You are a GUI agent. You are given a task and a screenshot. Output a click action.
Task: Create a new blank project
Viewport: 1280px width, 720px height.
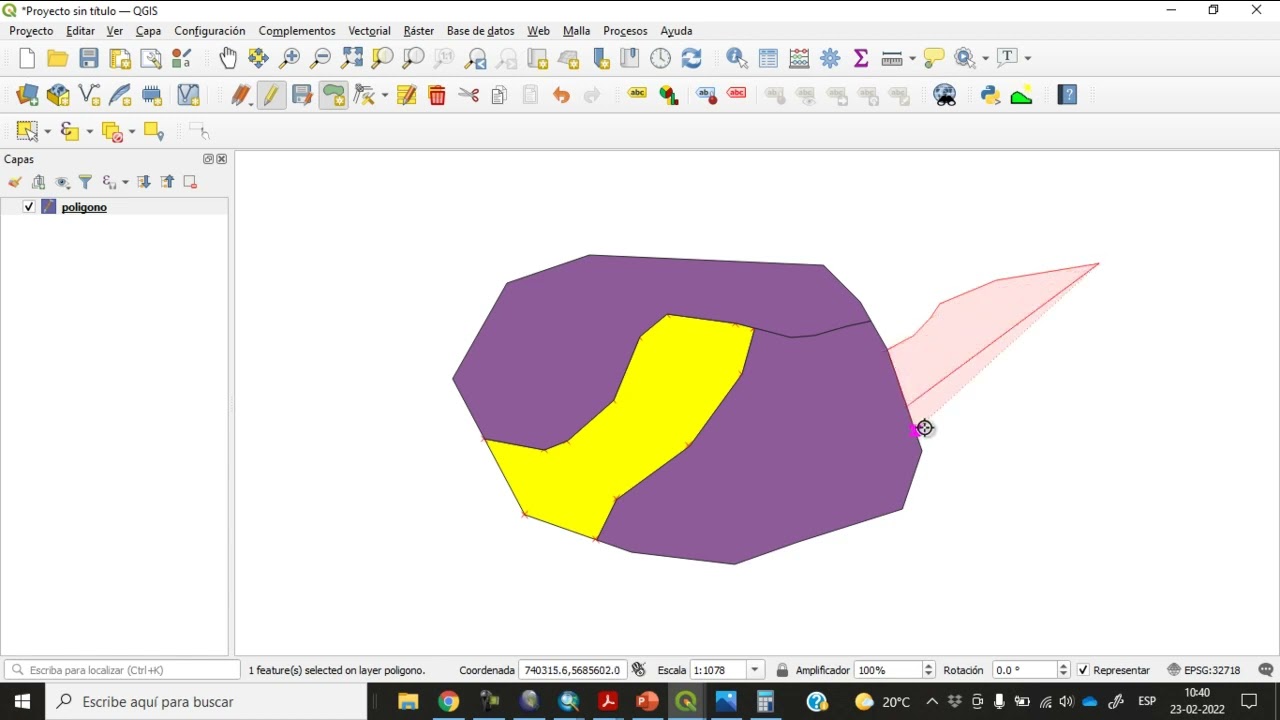pyautogui.click(x=27, y=58)
